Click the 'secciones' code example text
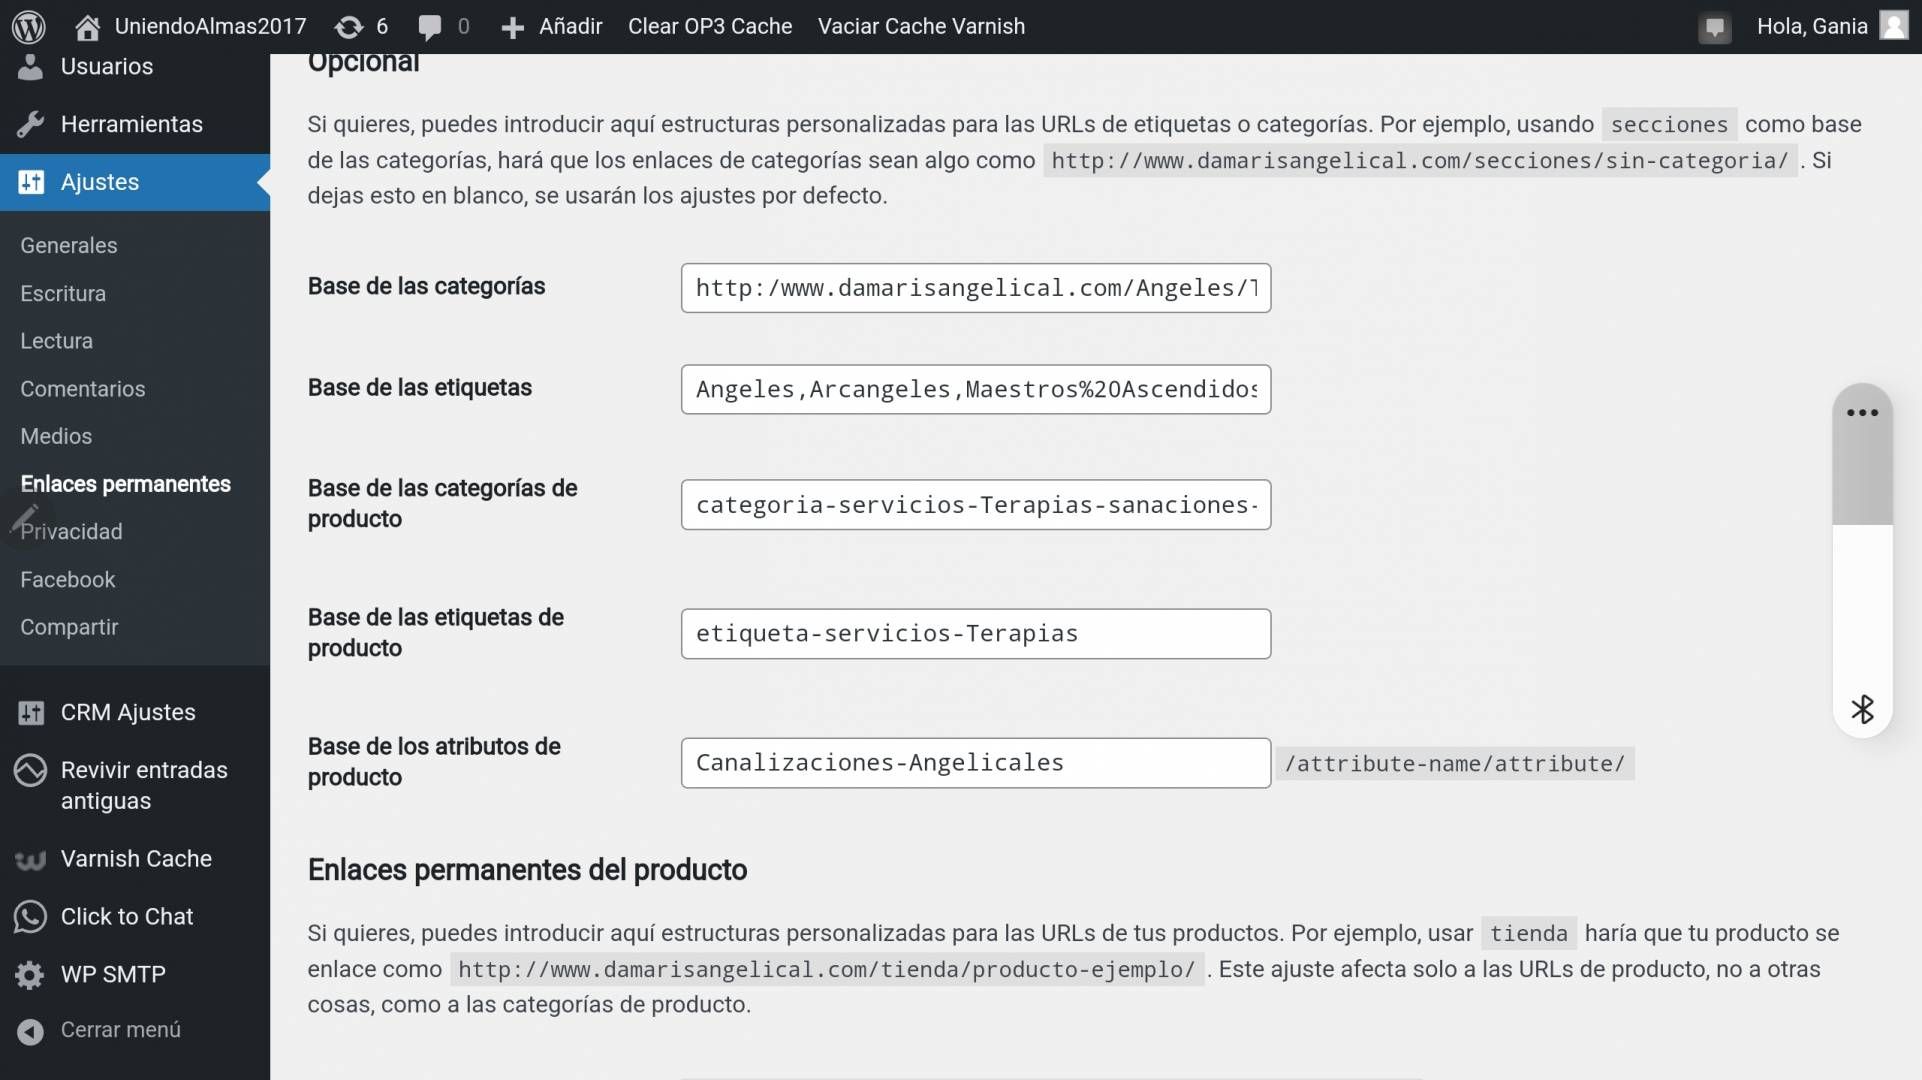Image resolution: width=1922 pixels, height=1080 pixels. click(x=1669, y=125)
